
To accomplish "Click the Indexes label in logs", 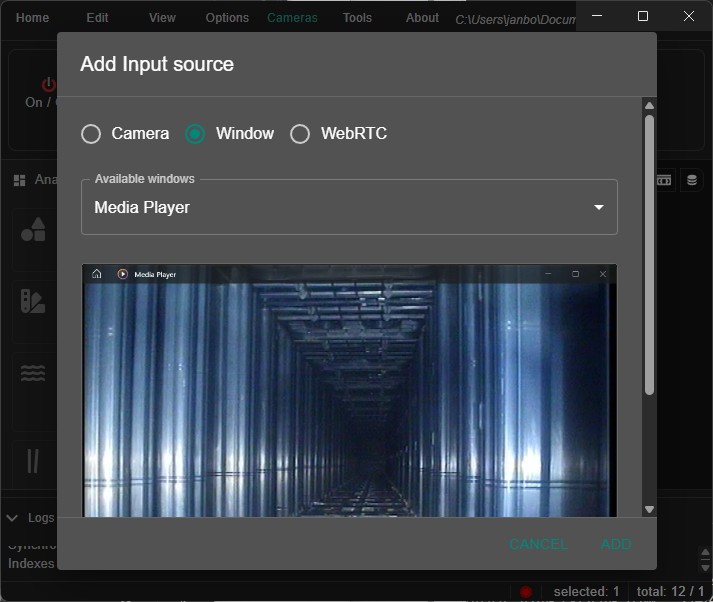I will (x=31, y=563).
